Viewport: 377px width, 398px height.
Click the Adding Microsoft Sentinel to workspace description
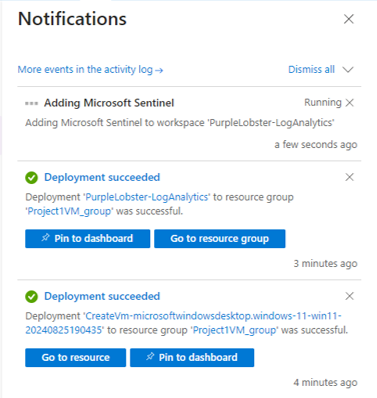coord(180,123)
